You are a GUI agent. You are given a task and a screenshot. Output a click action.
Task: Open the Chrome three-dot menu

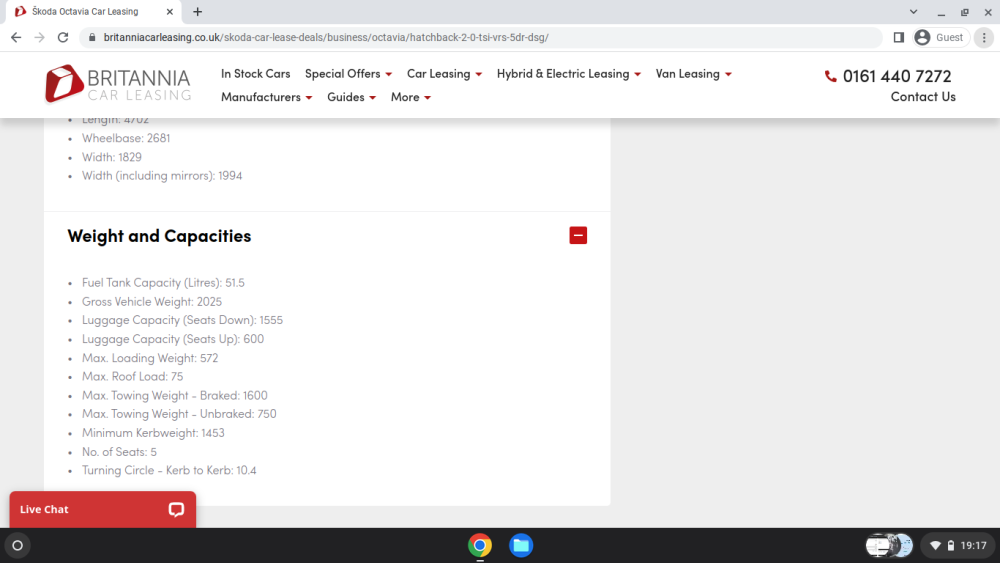click(x=984, y=38)
